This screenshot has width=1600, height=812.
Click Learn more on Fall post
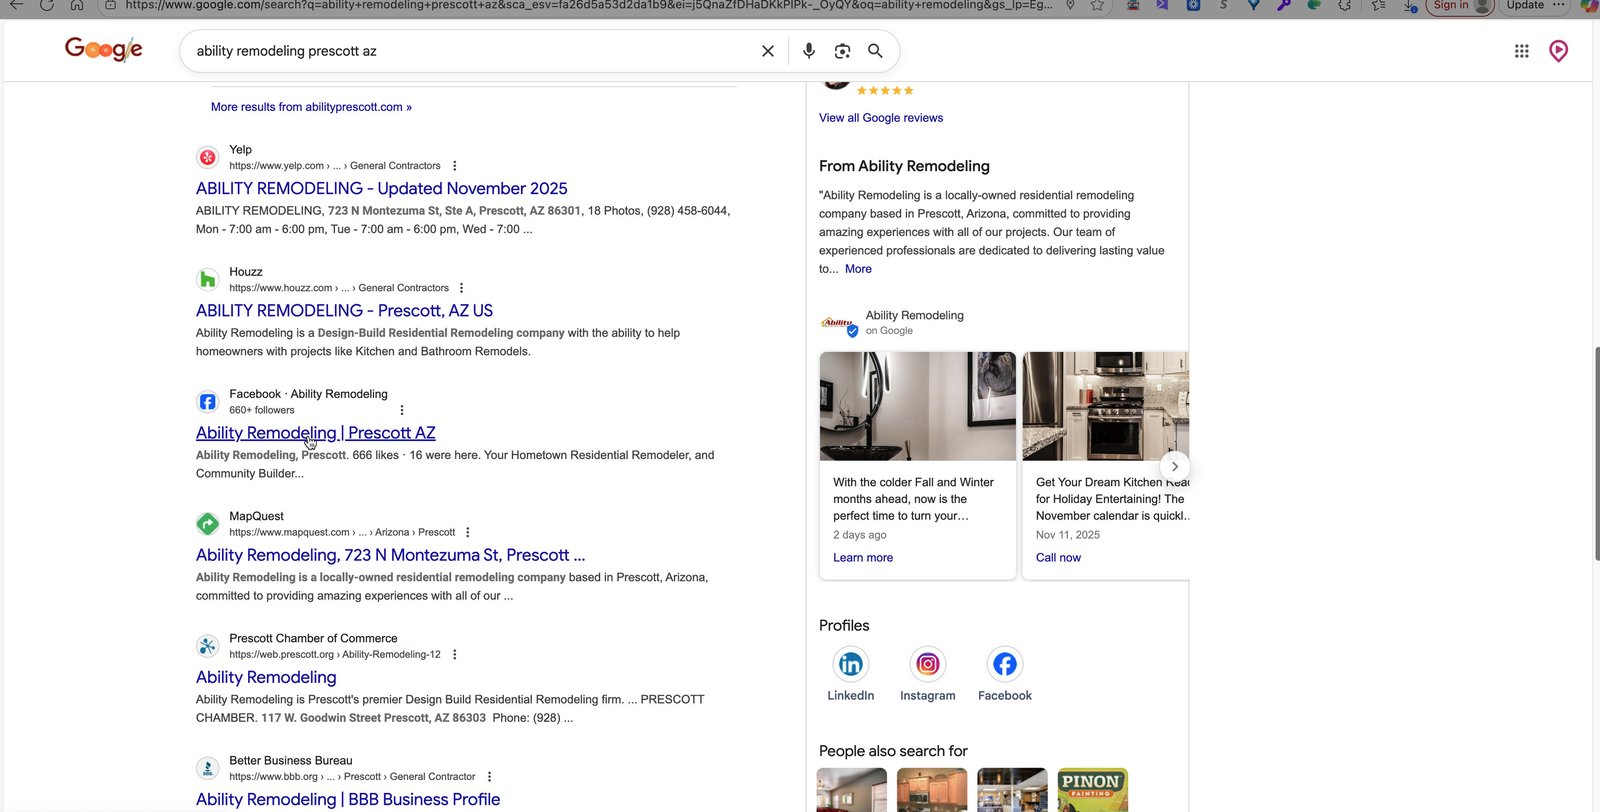(863, 558)
